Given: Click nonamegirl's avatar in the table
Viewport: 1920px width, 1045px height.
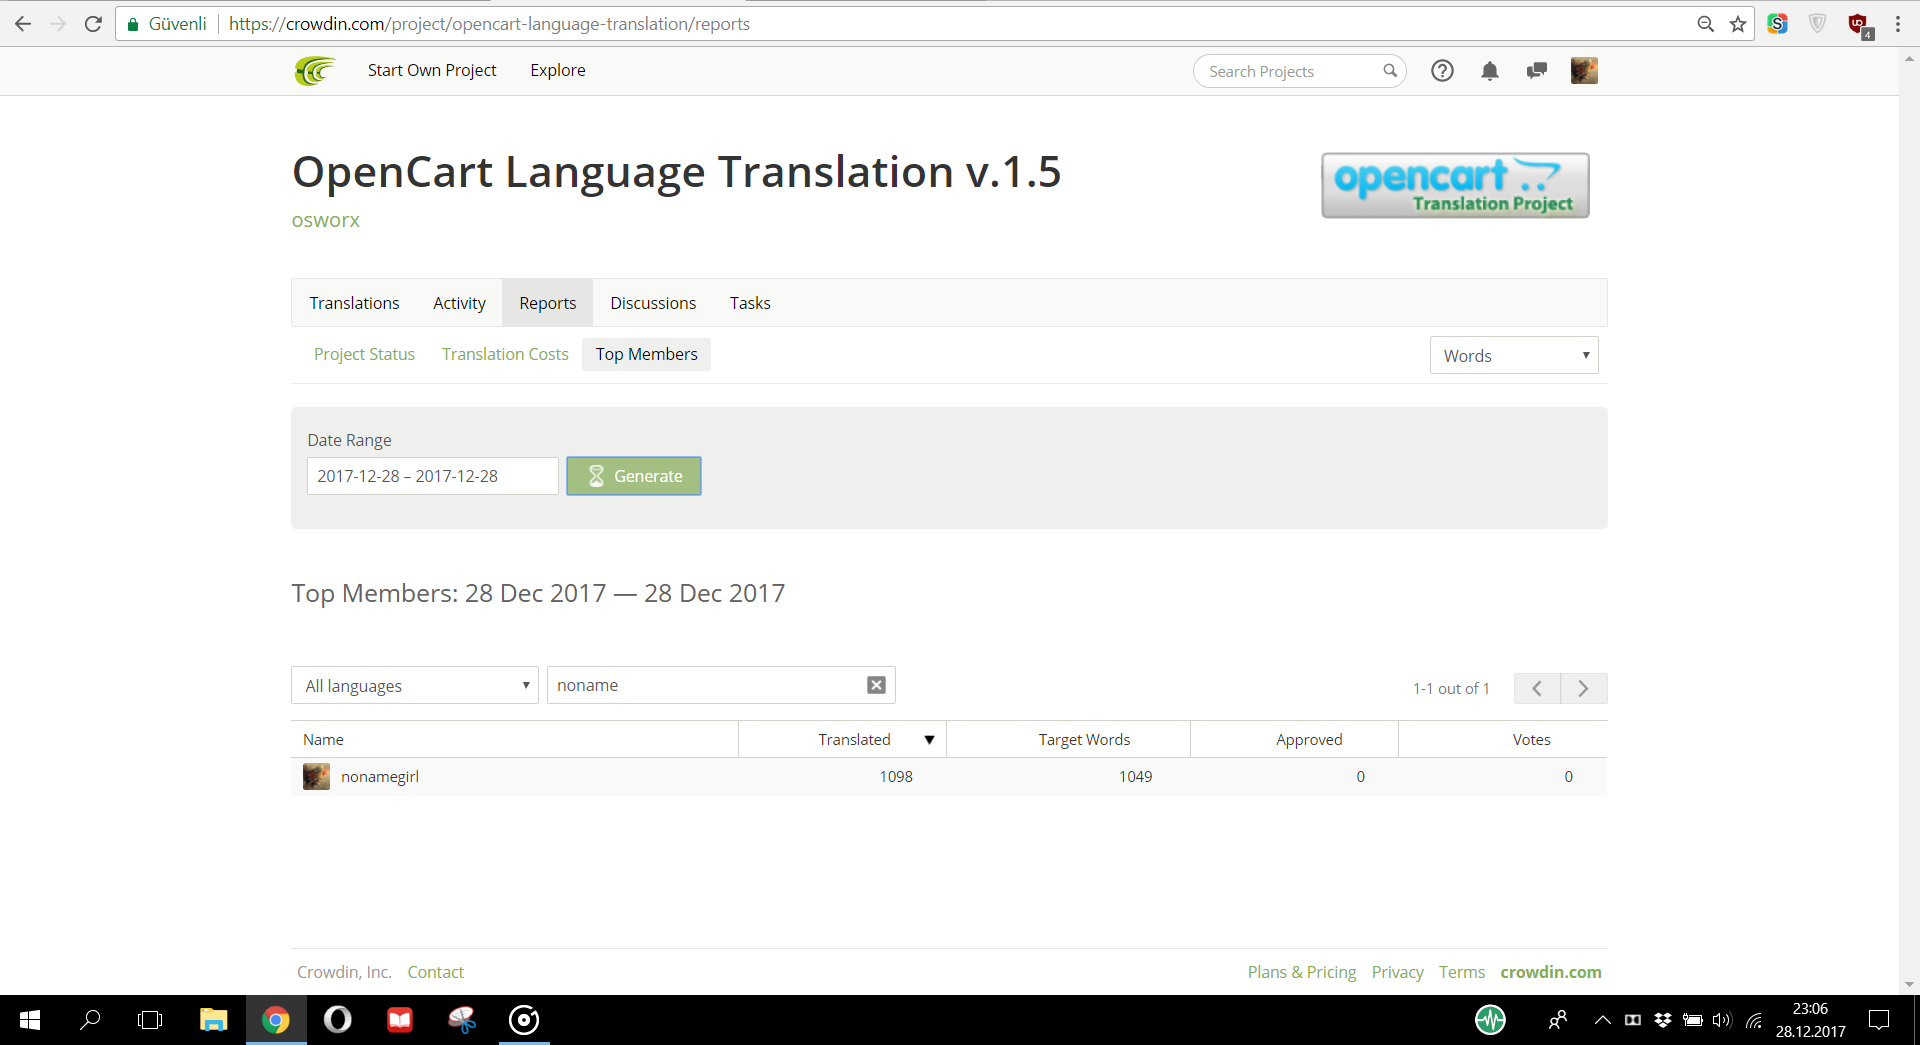Looking at the screenshot, I should 316,776.
